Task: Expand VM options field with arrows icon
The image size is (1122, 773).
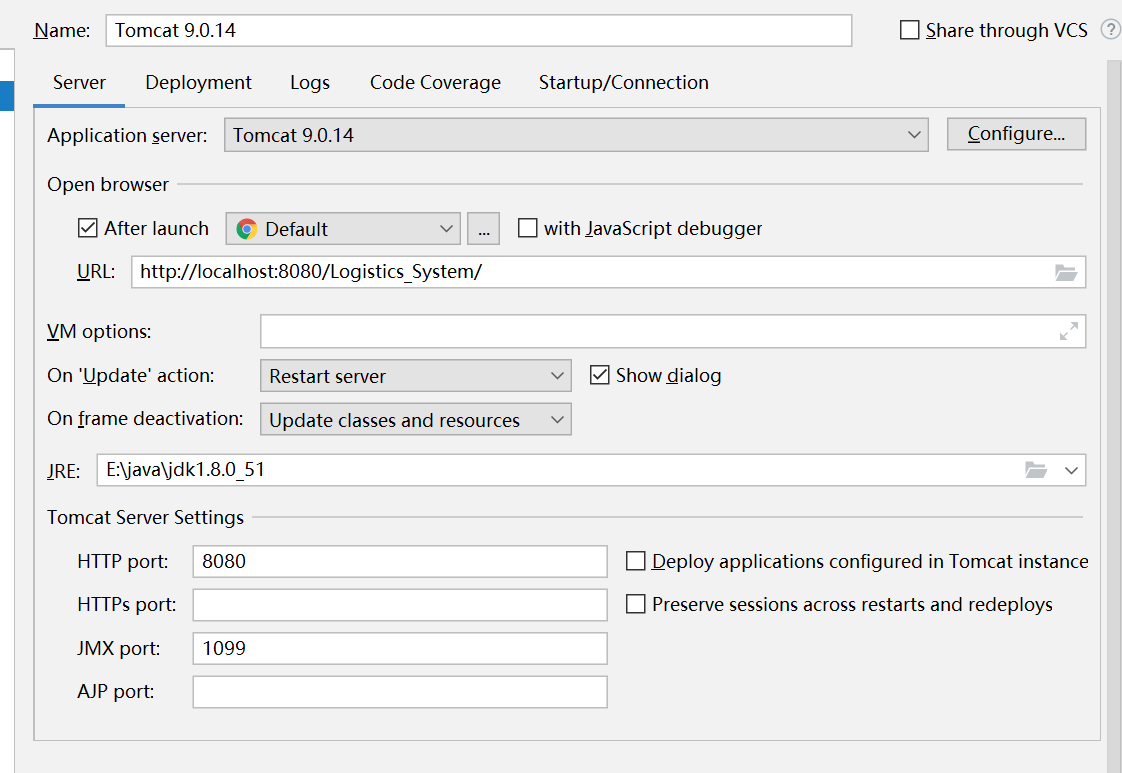Action: click(x=1069, y=331)
